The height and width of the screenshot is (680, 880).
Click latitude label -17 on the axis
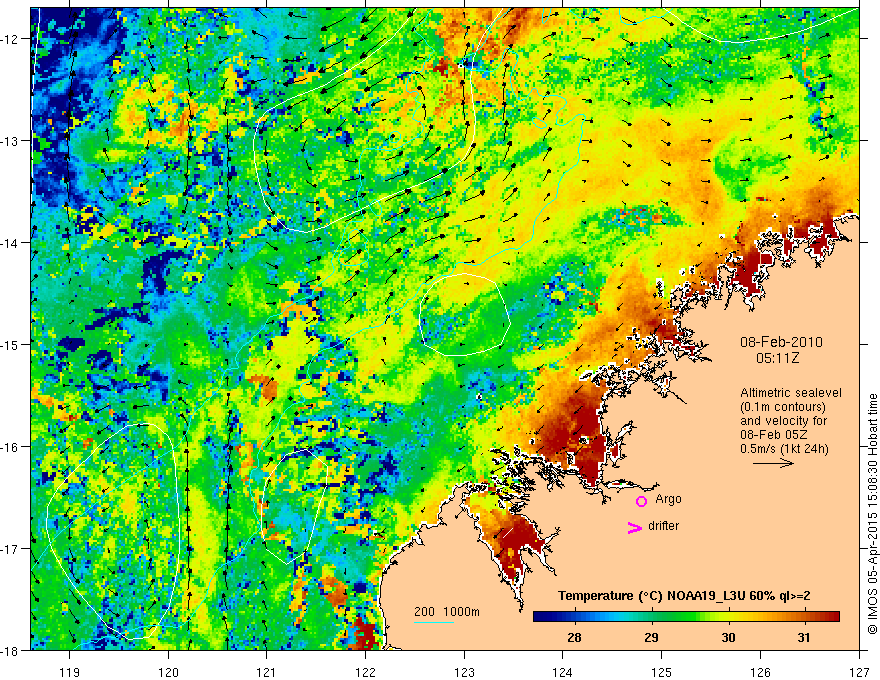[x=10, y=549]
